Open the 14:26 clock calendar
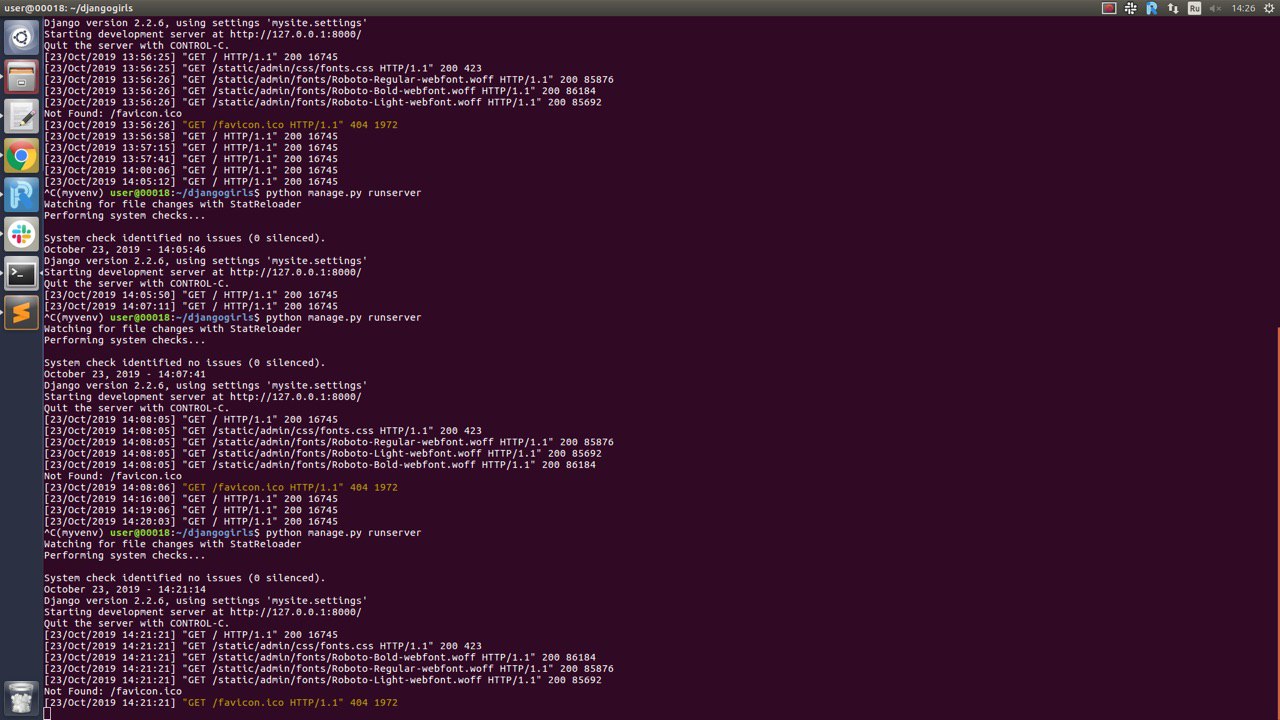The width and height of the screenshot is (1280, 720). (1243, 8)
